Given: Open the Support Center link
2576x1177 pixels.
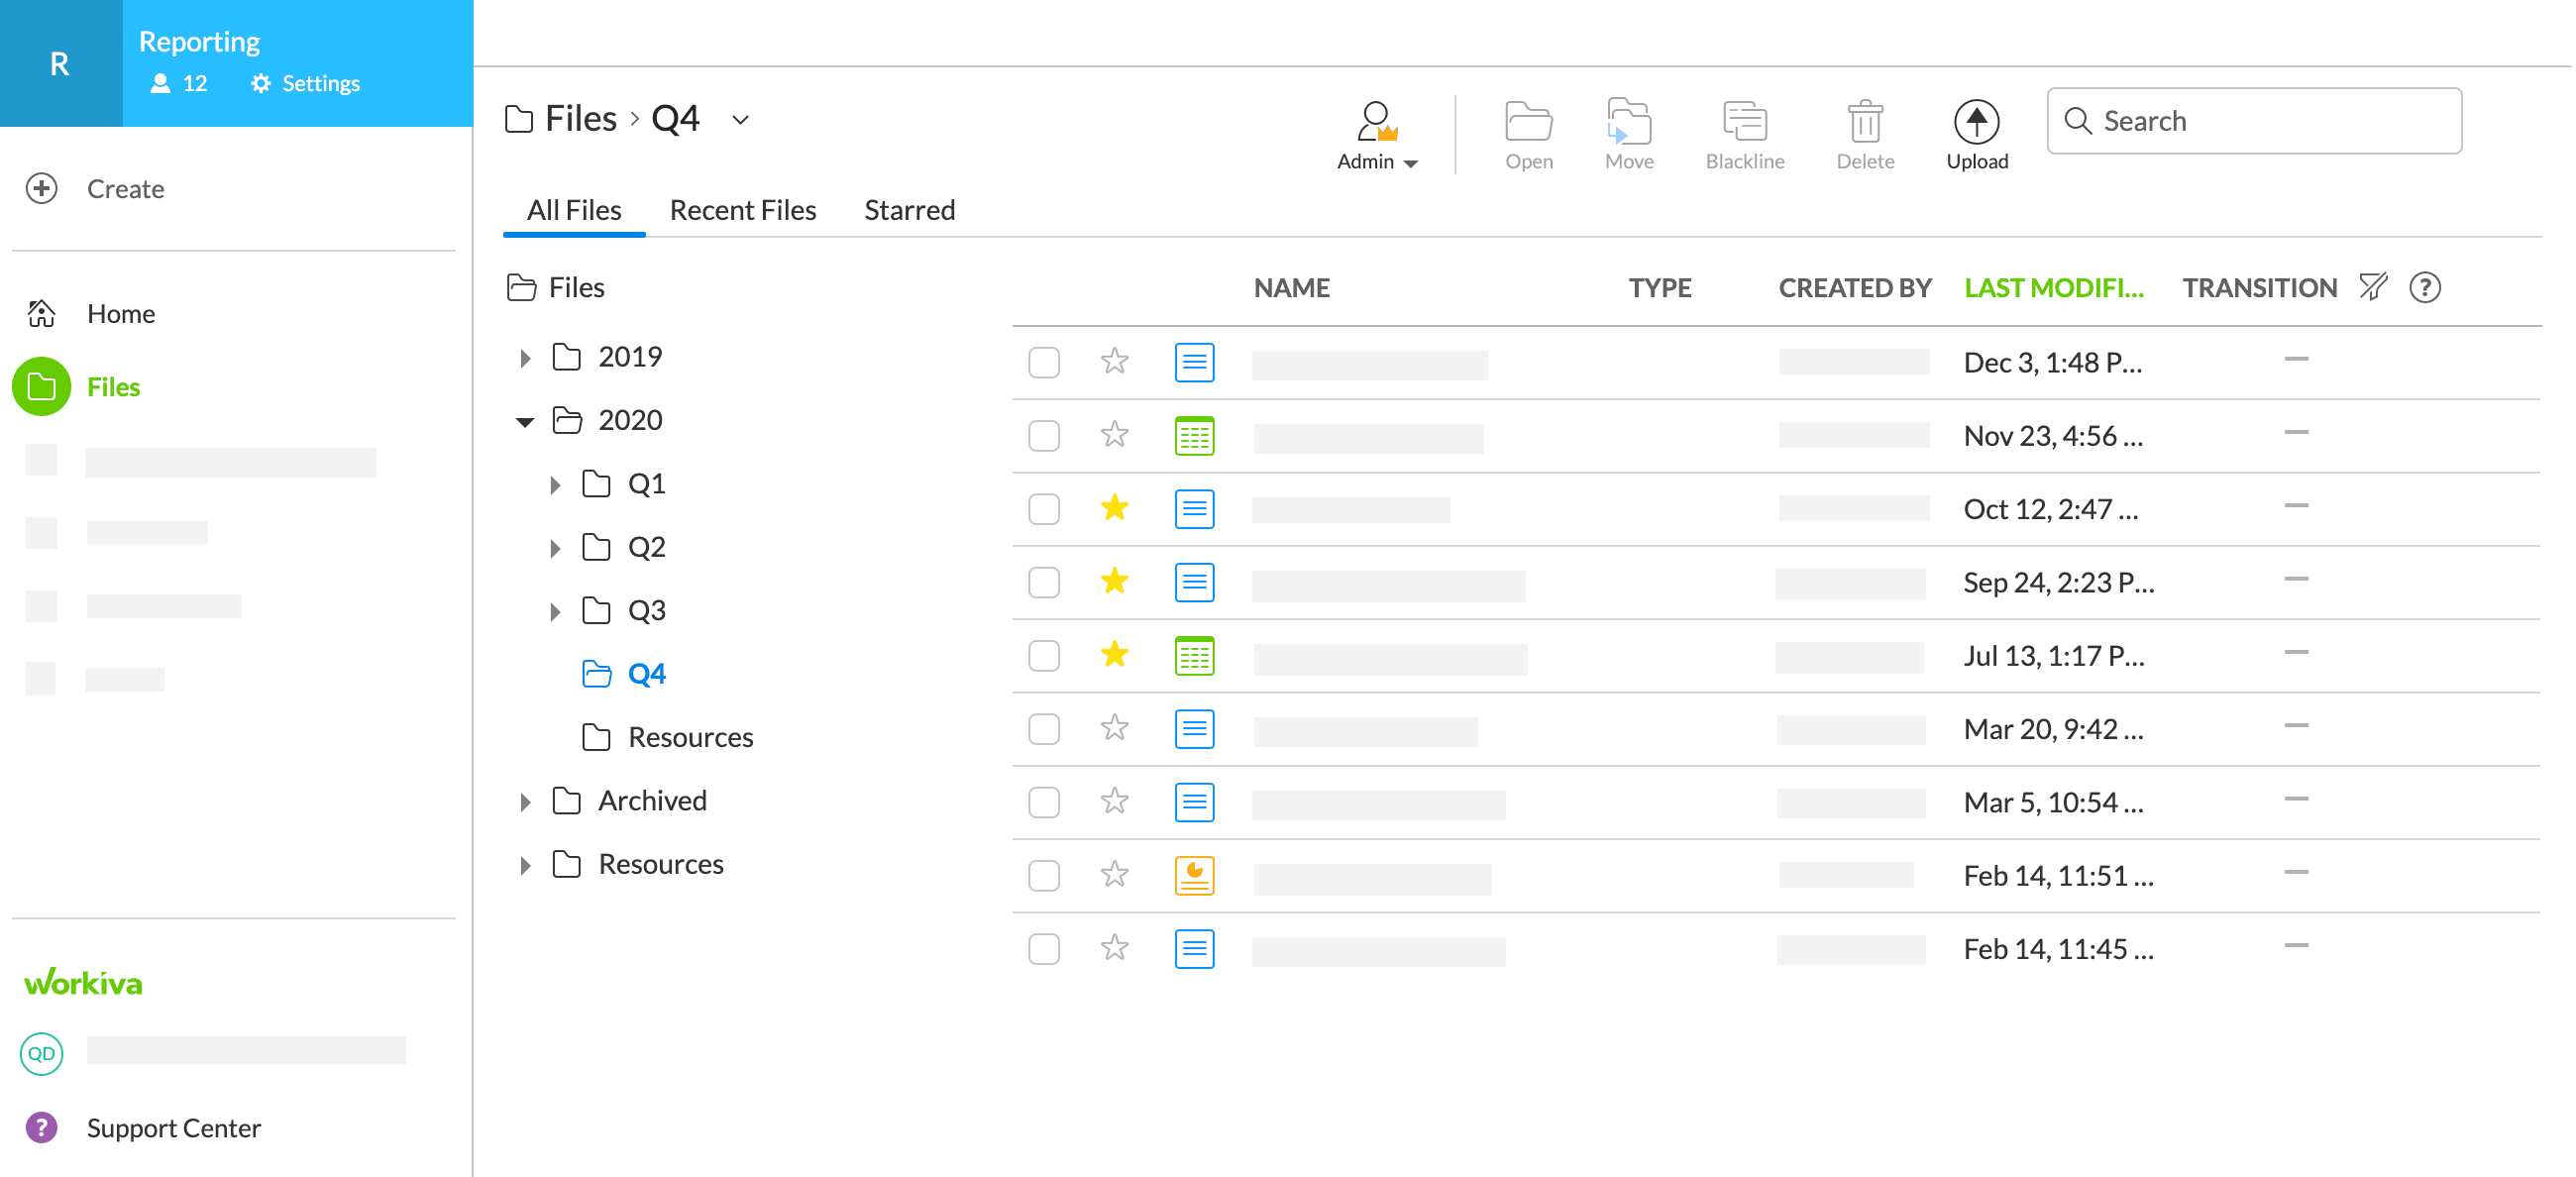Looking at the screenshot, I should (x=173, y=1127).
